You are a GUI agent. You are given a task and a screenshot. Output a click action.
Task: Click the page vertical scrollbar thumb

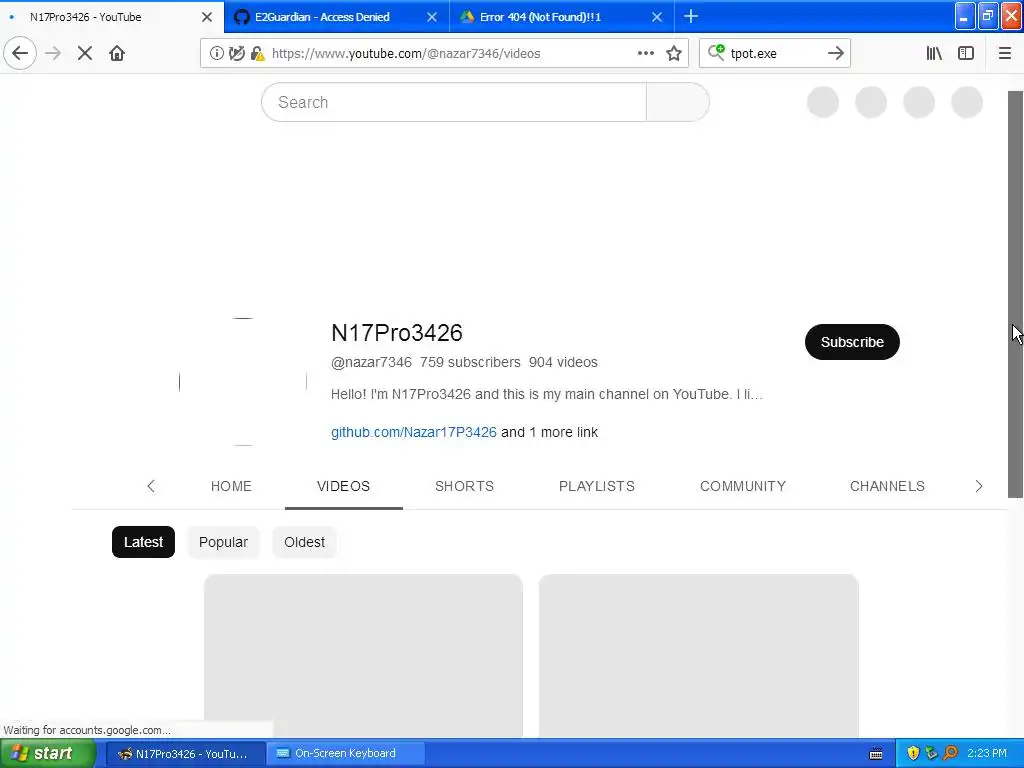[x=1016, y=294]
